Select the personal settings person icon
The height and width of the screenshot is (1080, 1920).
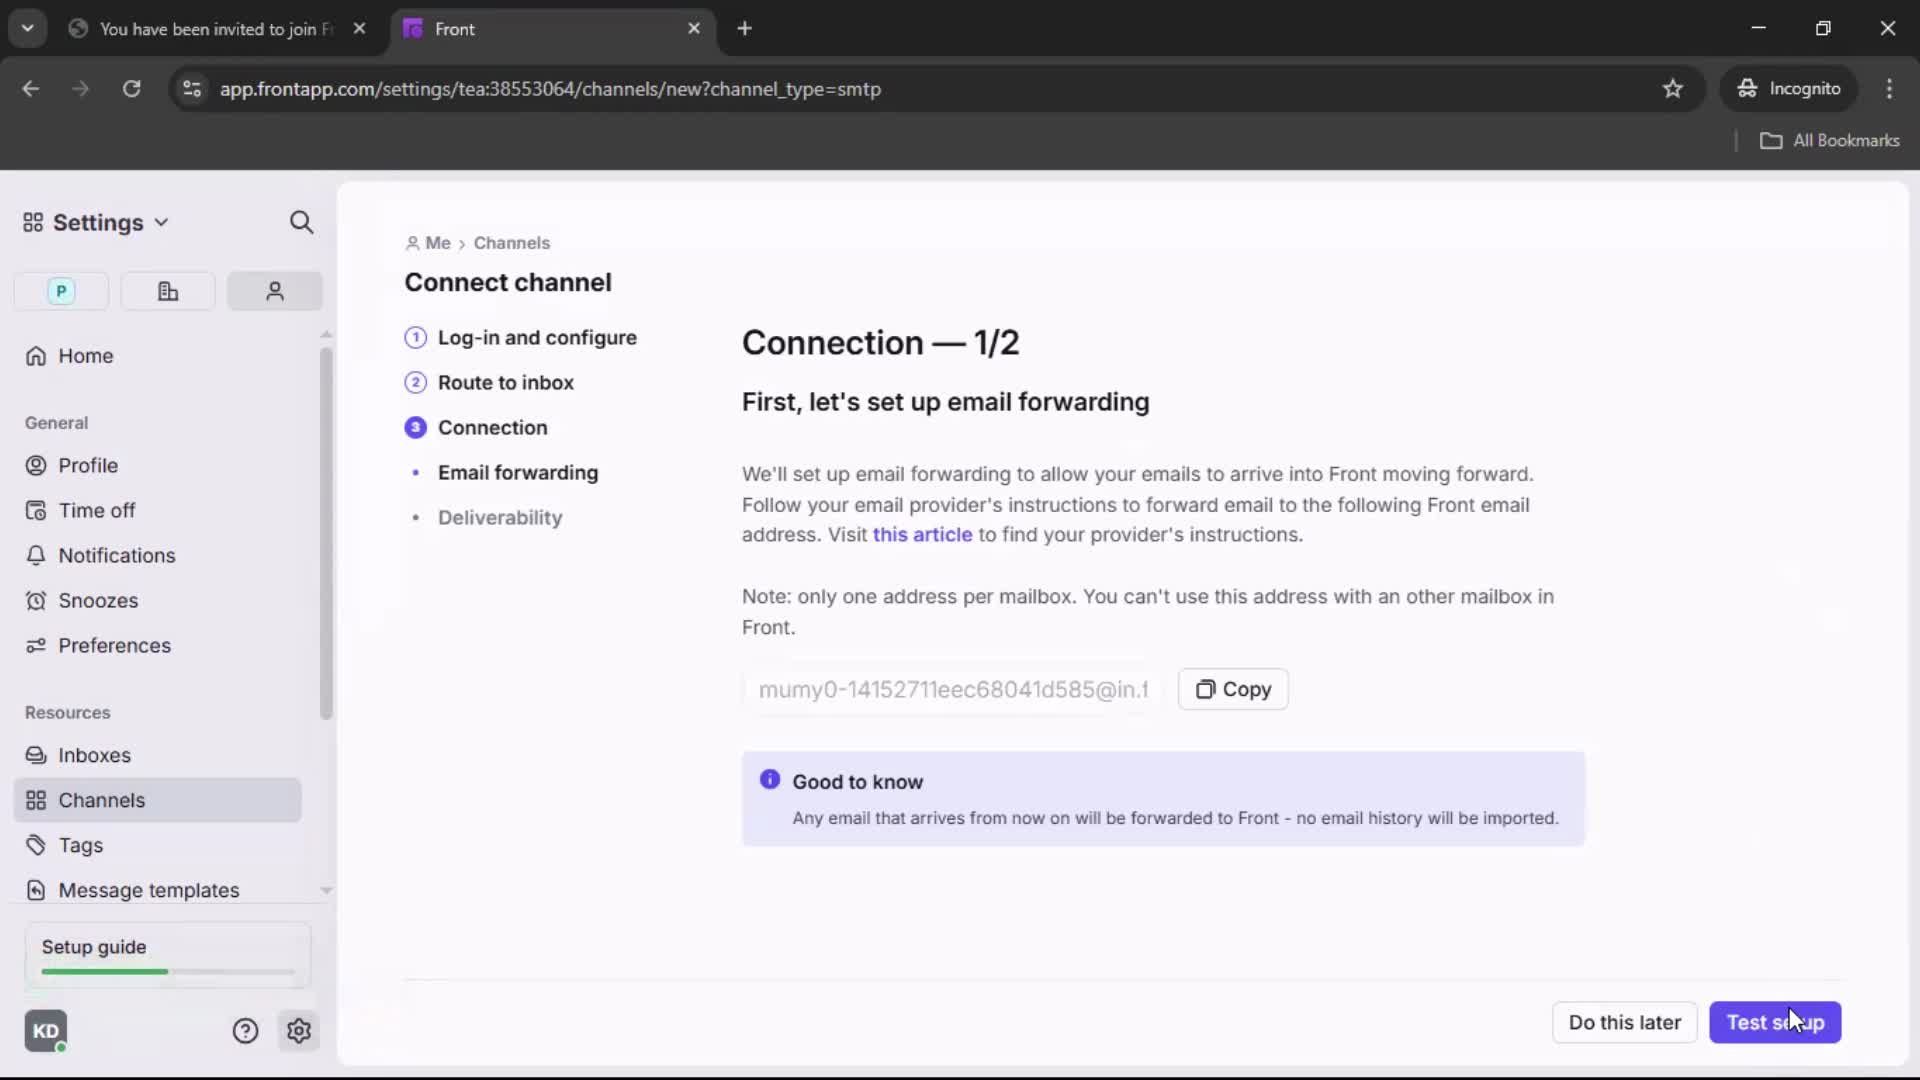click(274, 291)
